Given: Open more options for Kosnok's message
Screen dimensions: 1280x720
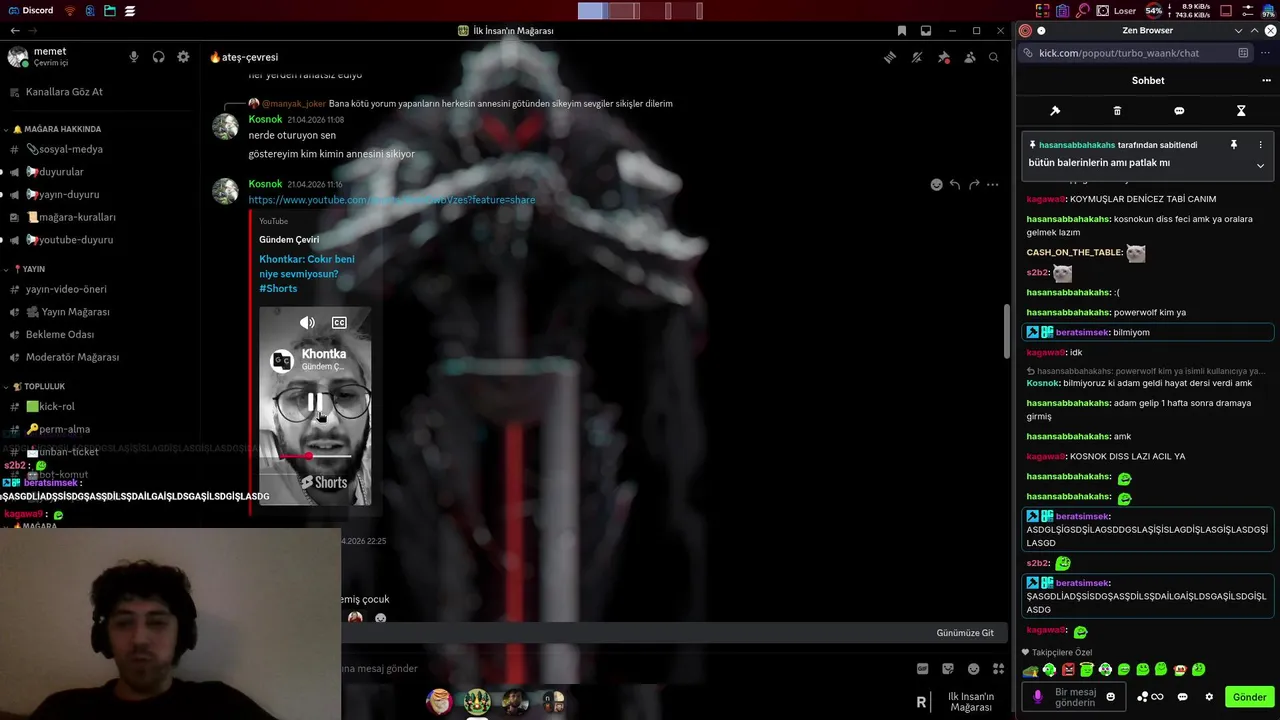Looking at the screenshot, I should click(x=992, y=184).
